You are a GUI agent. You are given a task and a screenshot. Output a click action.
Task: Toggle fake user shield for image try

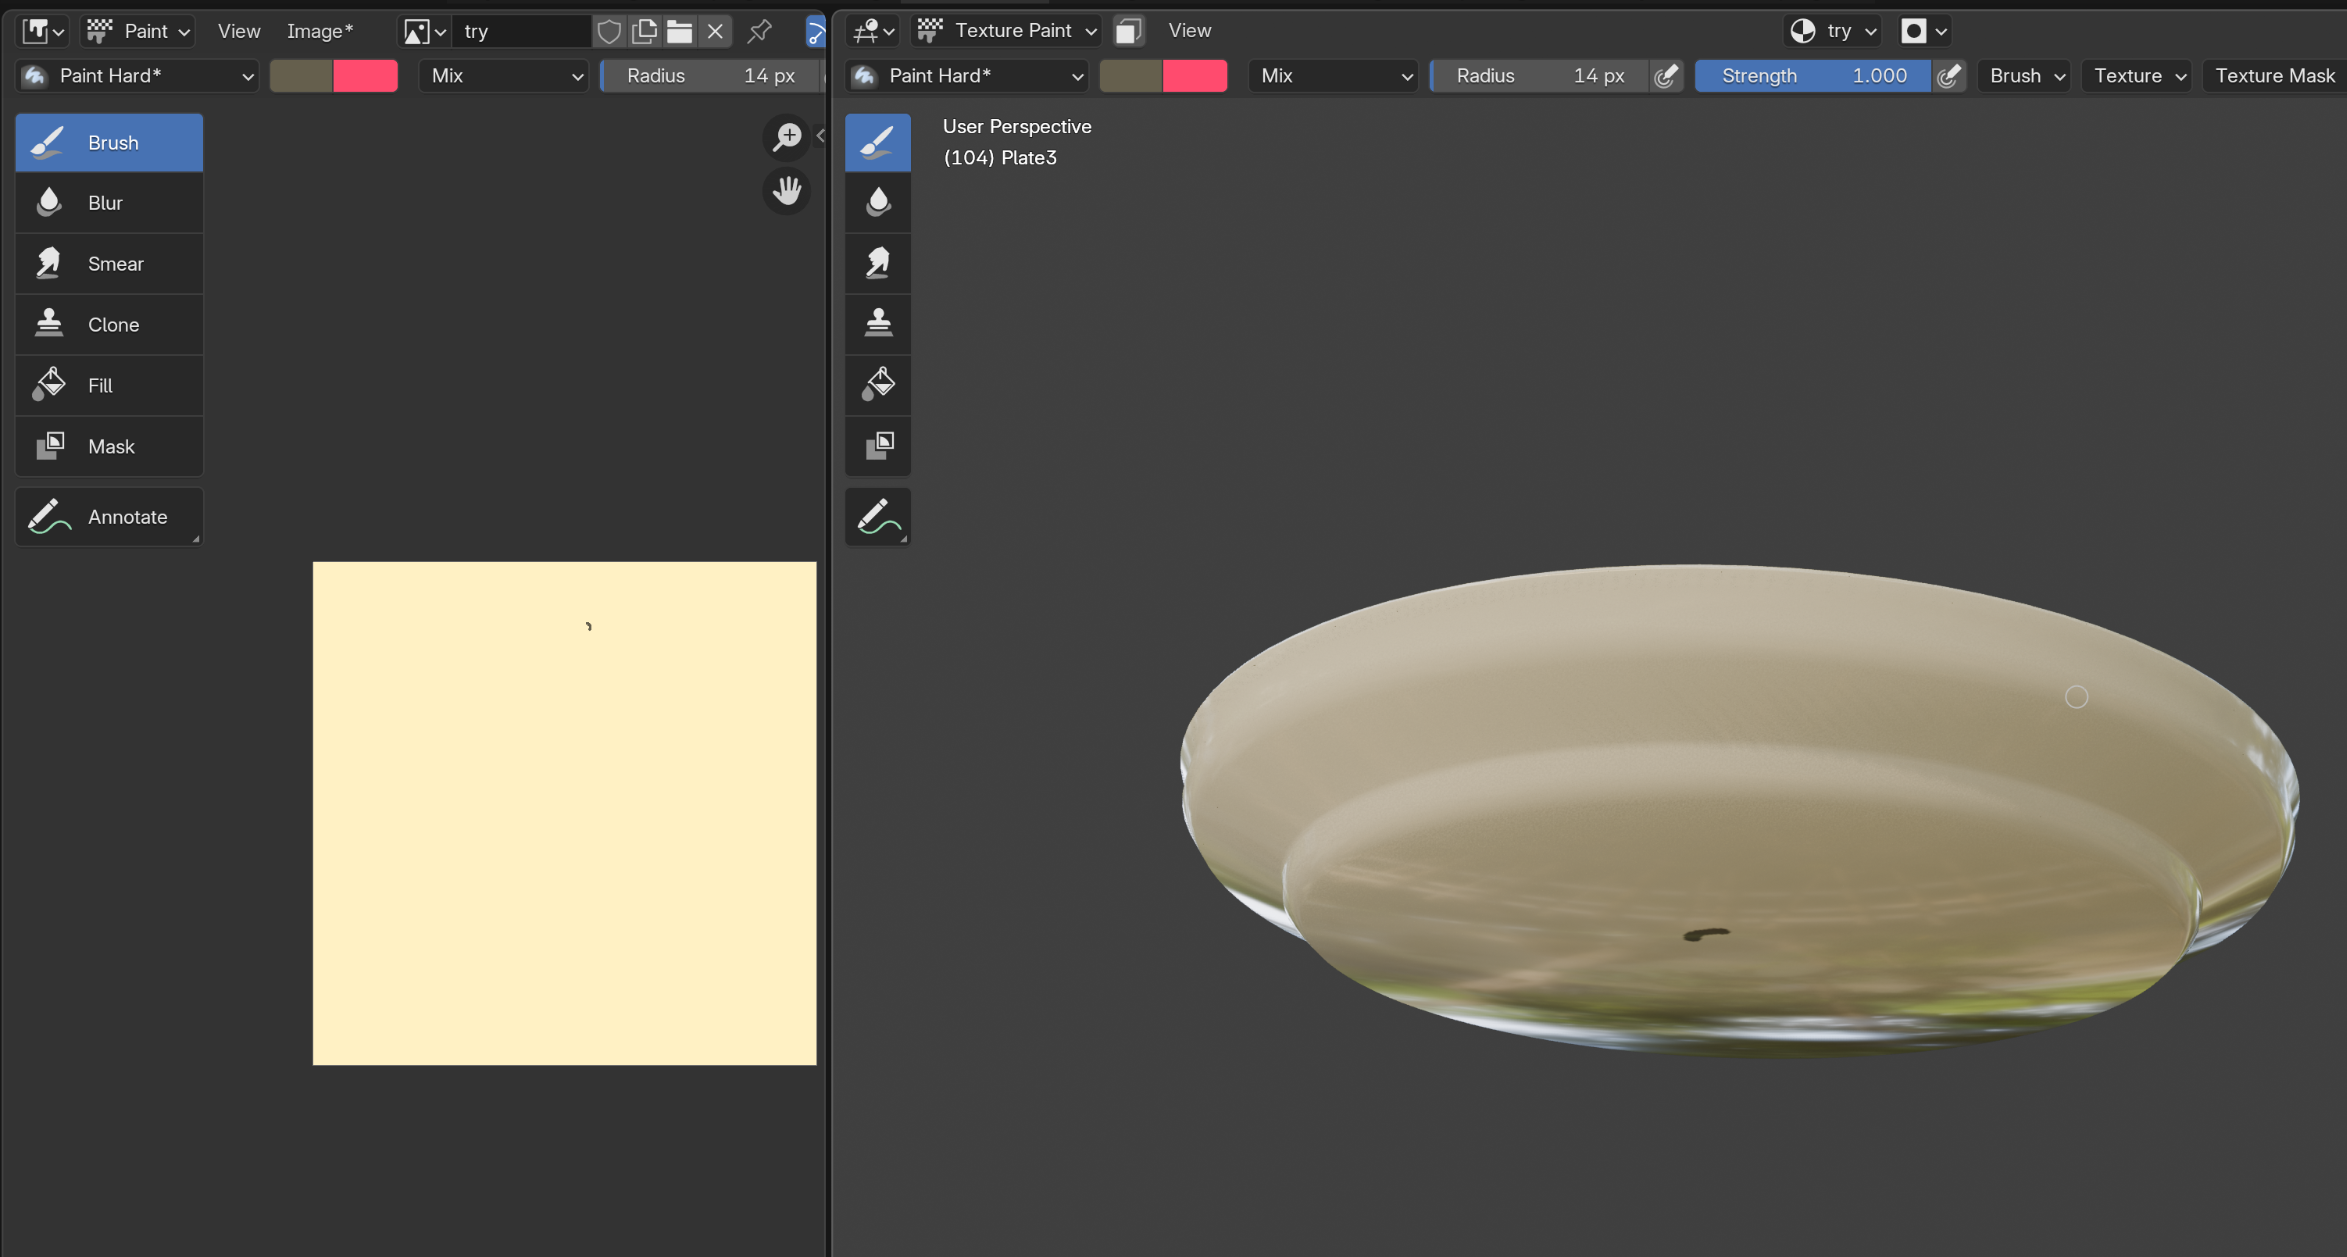point(609,31)
